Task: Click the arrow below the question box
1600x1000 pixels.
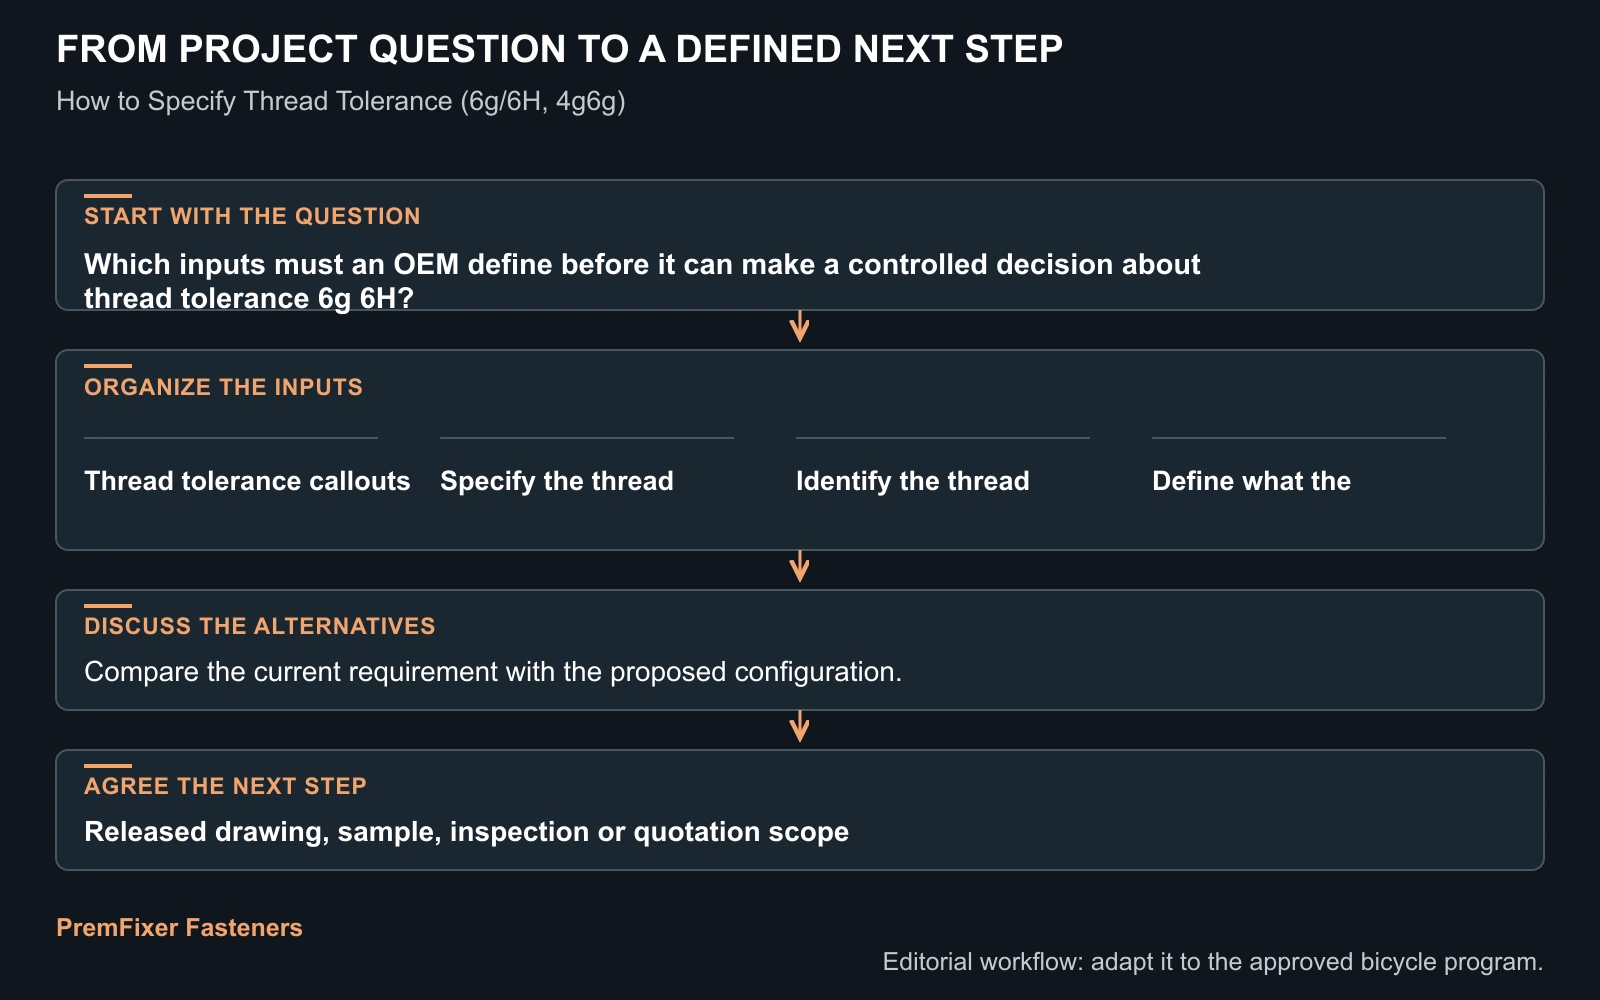Action: [799, 327]
